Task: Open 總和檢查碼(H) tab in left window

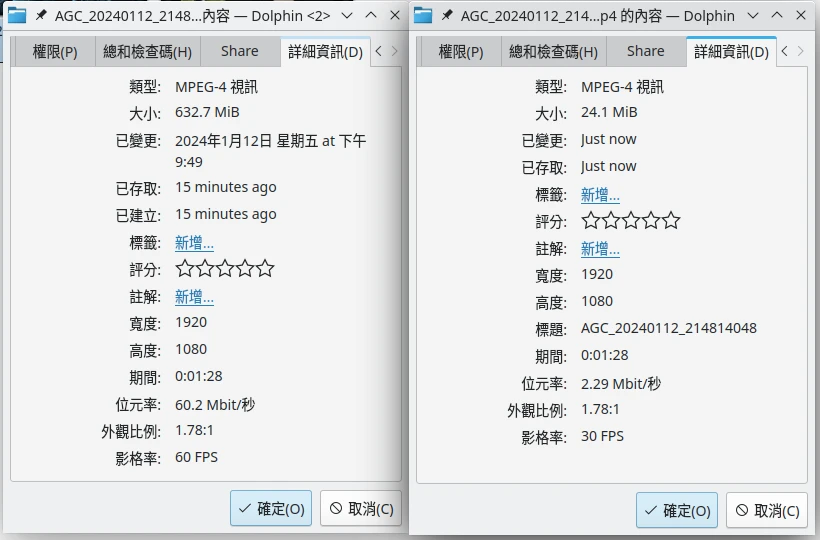Action: (x=147, y=52)
